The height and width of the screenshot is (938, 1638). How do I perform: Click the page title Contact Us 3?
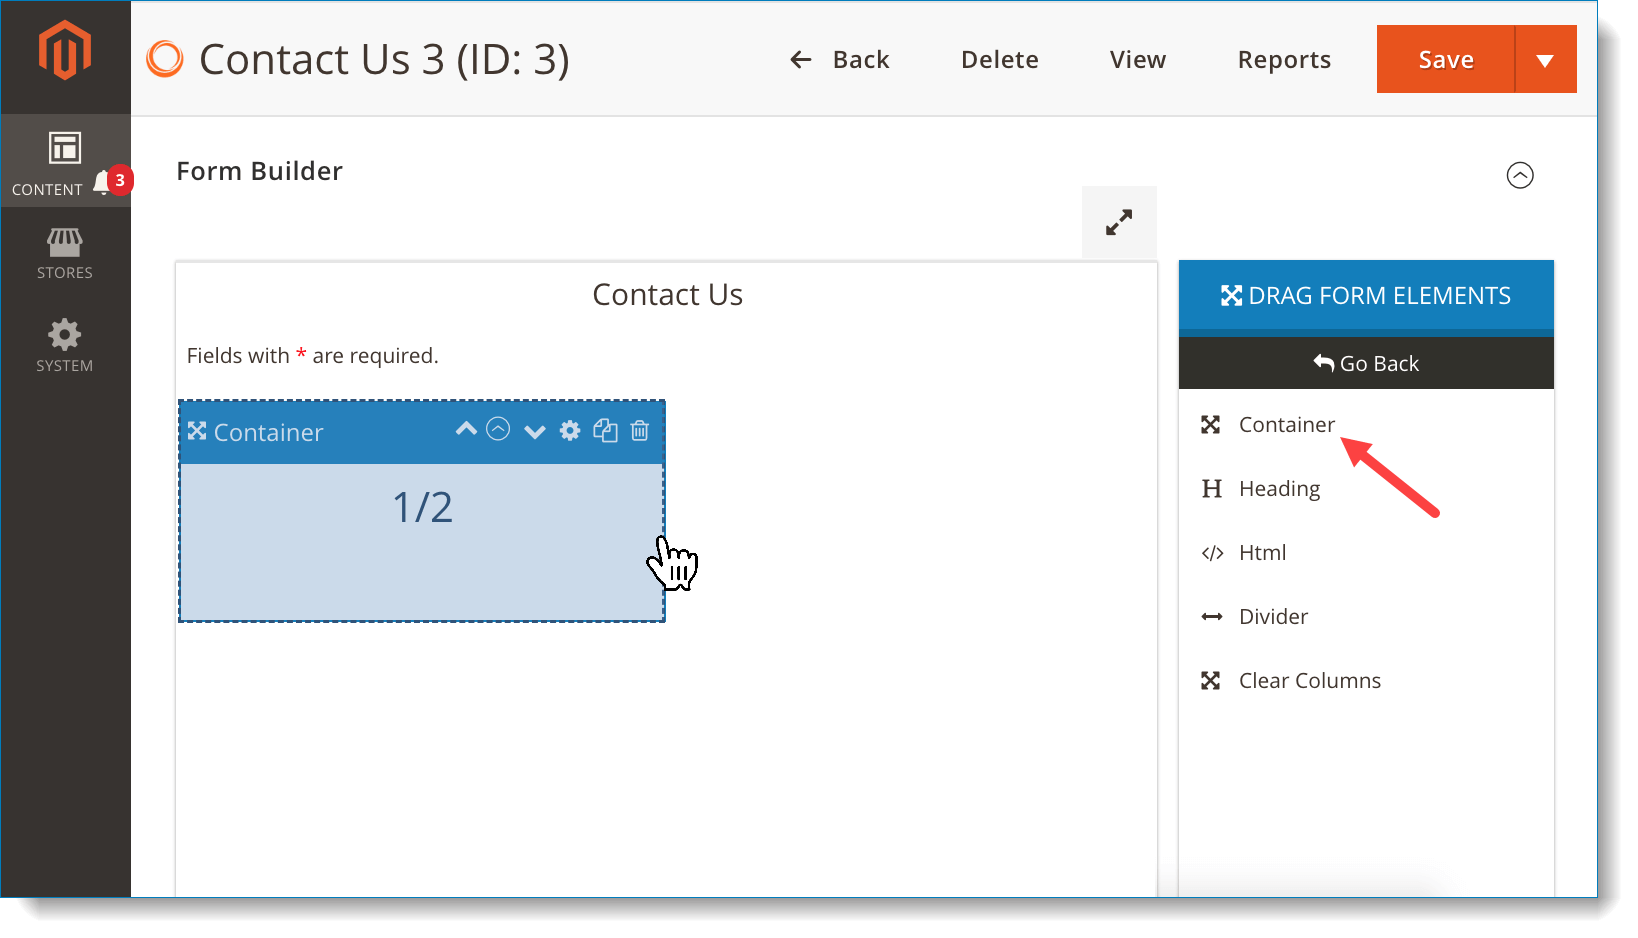pos(384,60)
